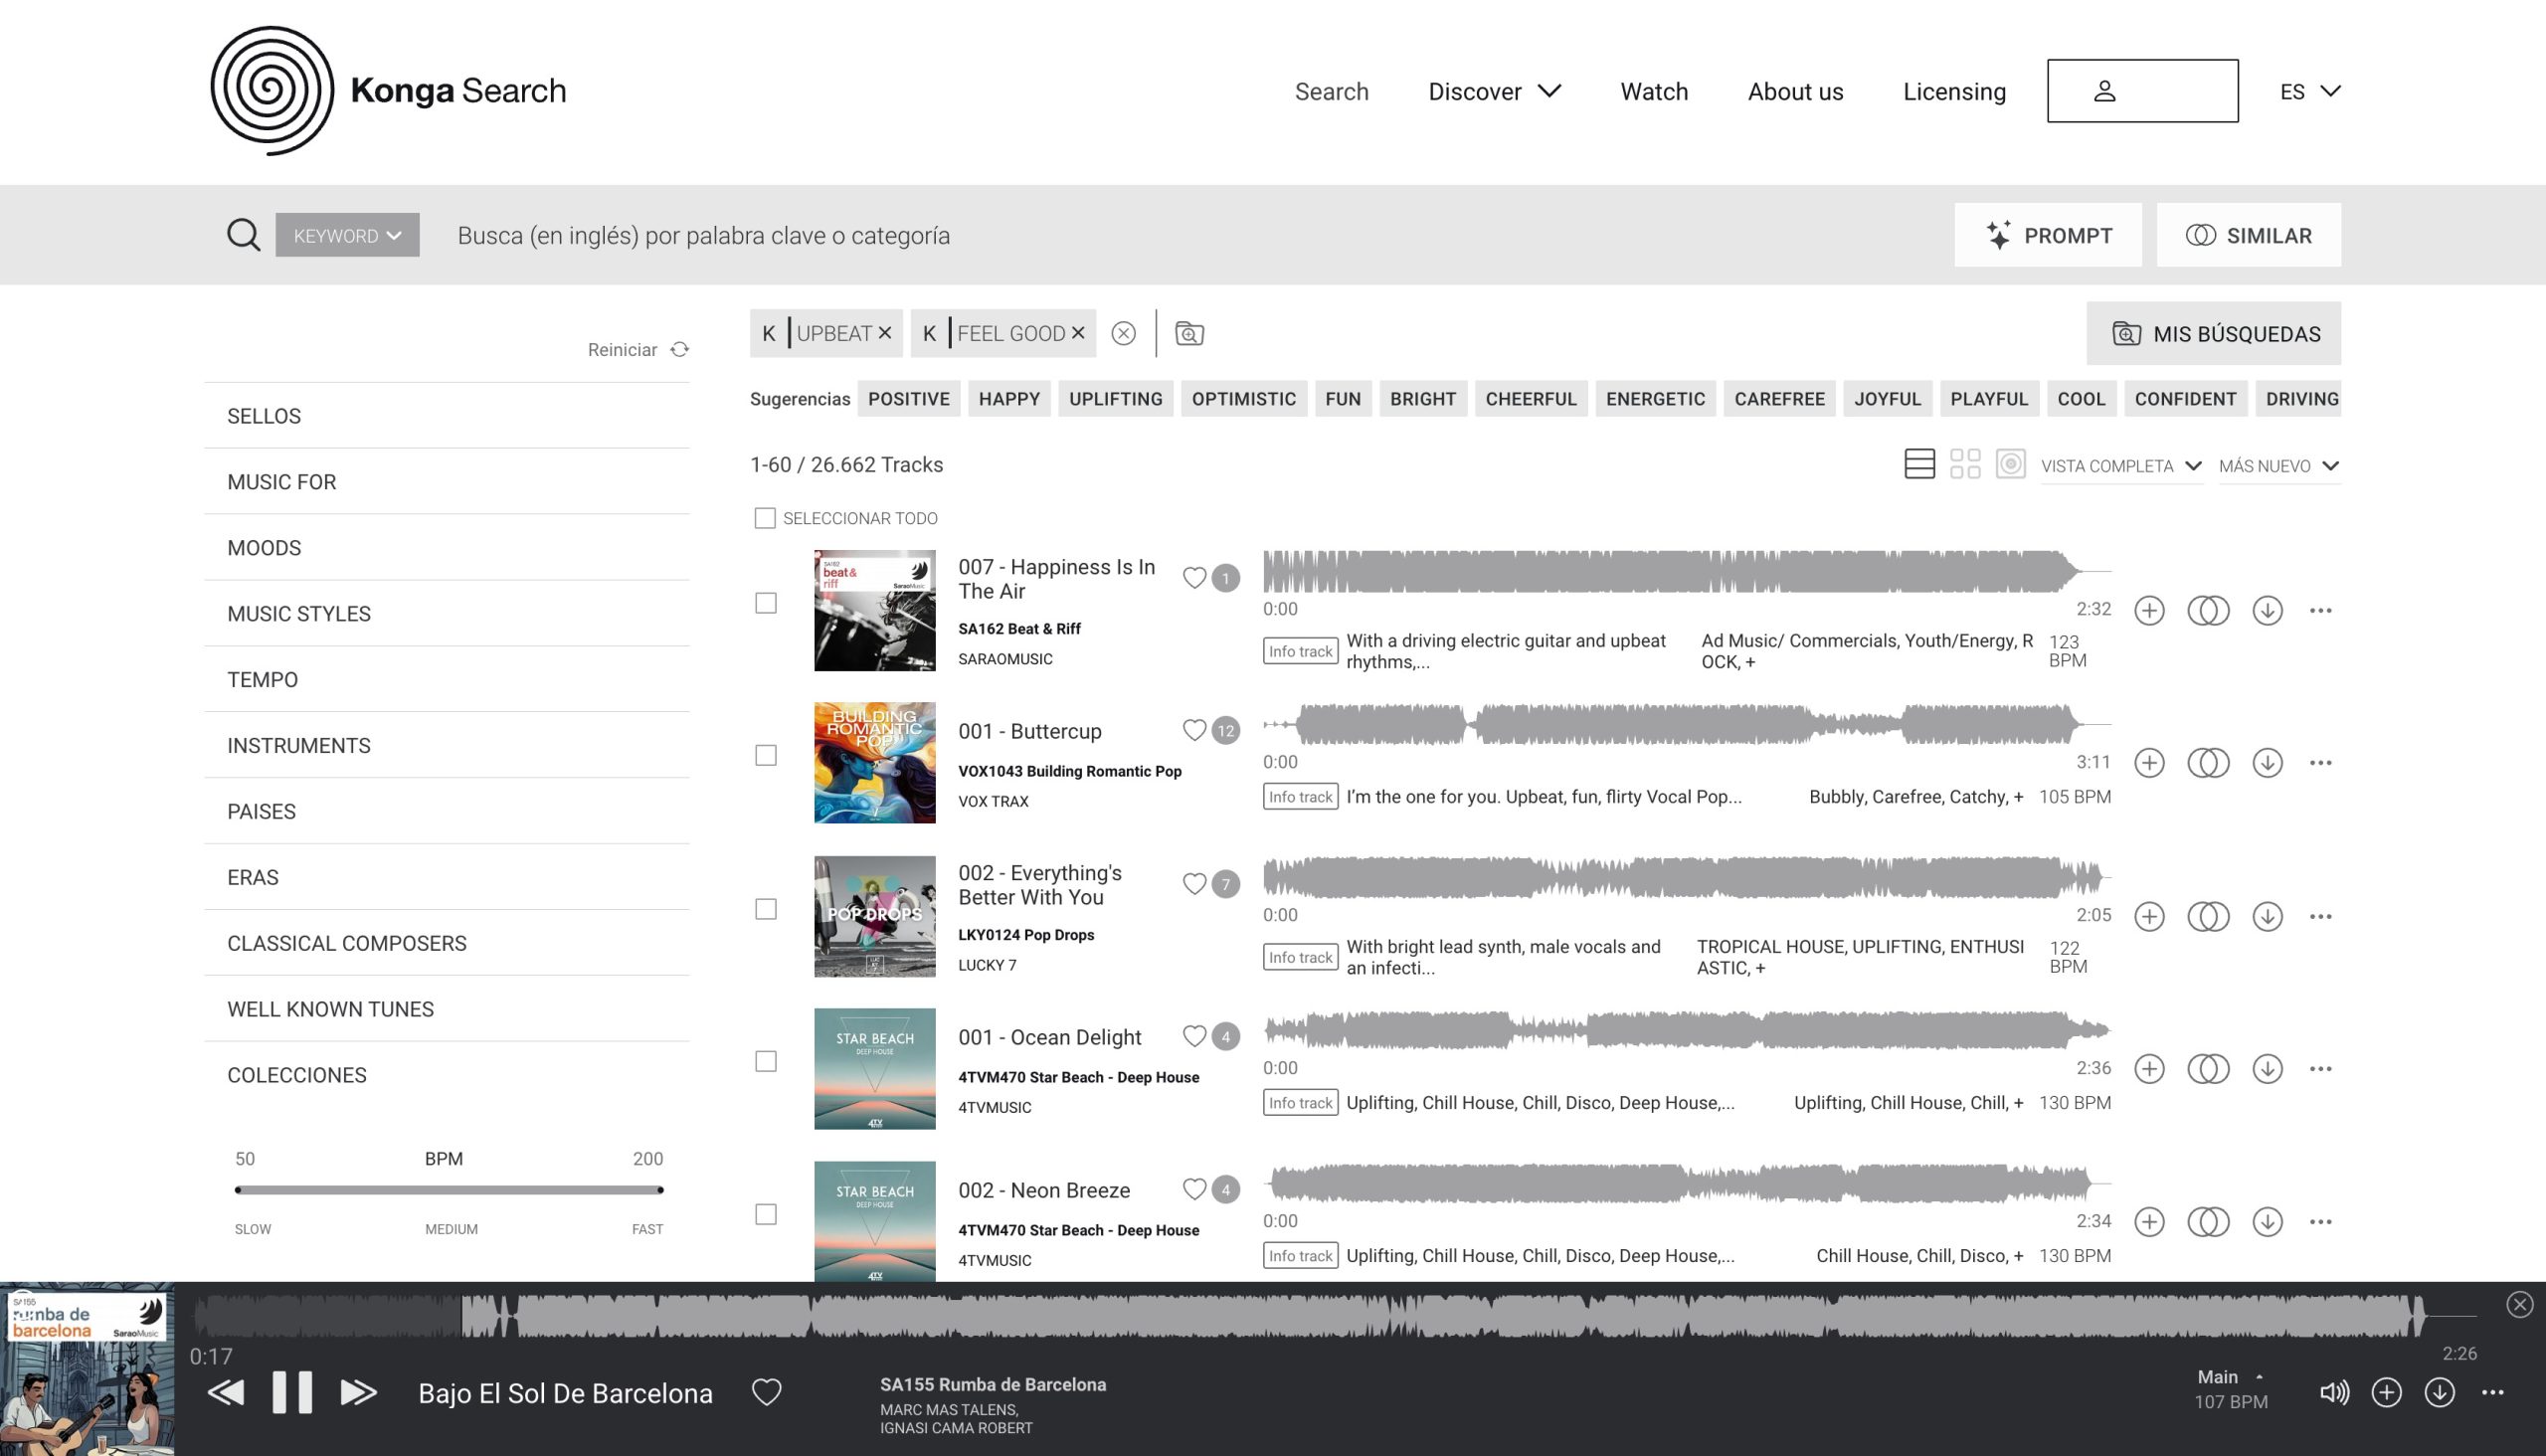This screenshot has height=1456, width=2546.
Task: Add the Uplifting suggestion tag
Action: 1115,399
